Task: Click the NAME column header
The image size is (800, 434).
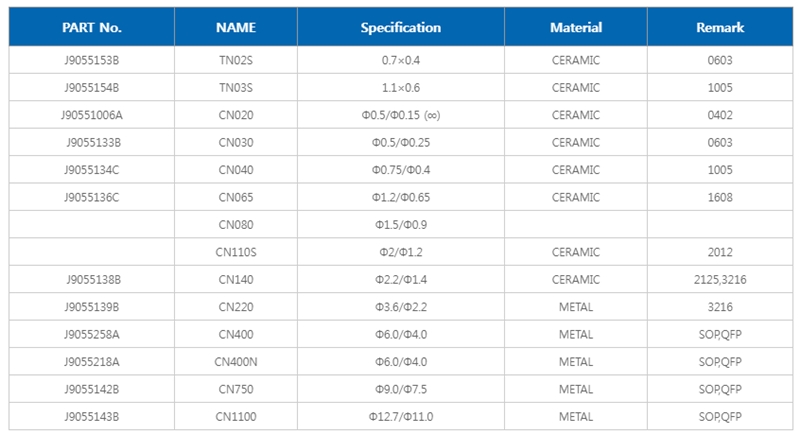Action: pyautogui.click(x=236, y=28)
